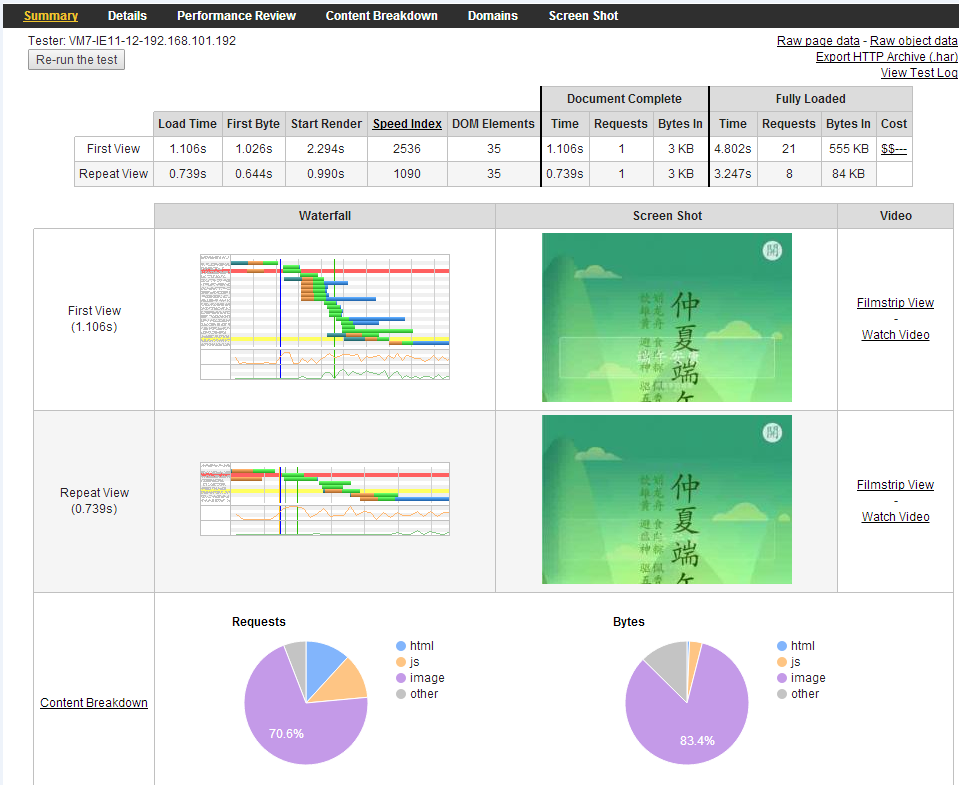Open the Domains tab
The image size is (959, 785).
[493, 16]
